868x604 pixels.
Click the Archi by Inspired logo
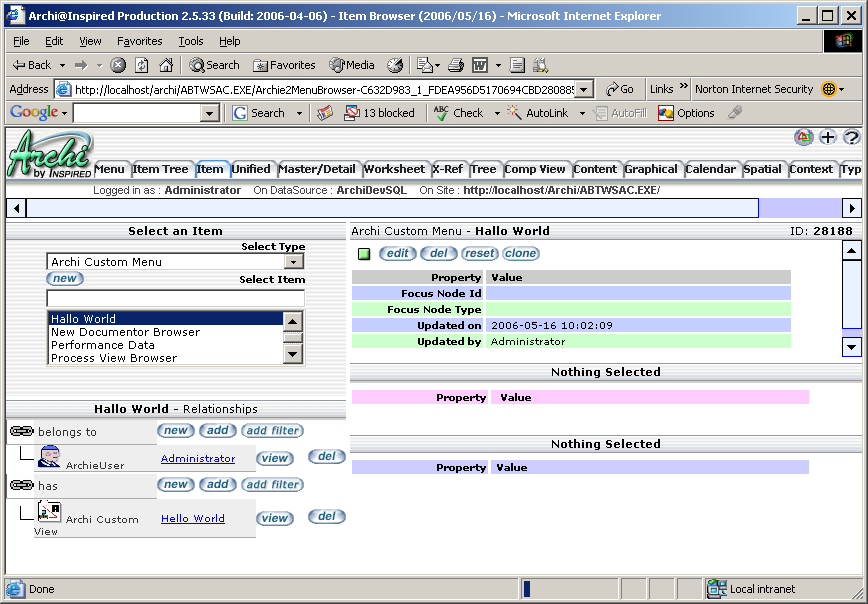pyautogui.click(x=48, y=155)
